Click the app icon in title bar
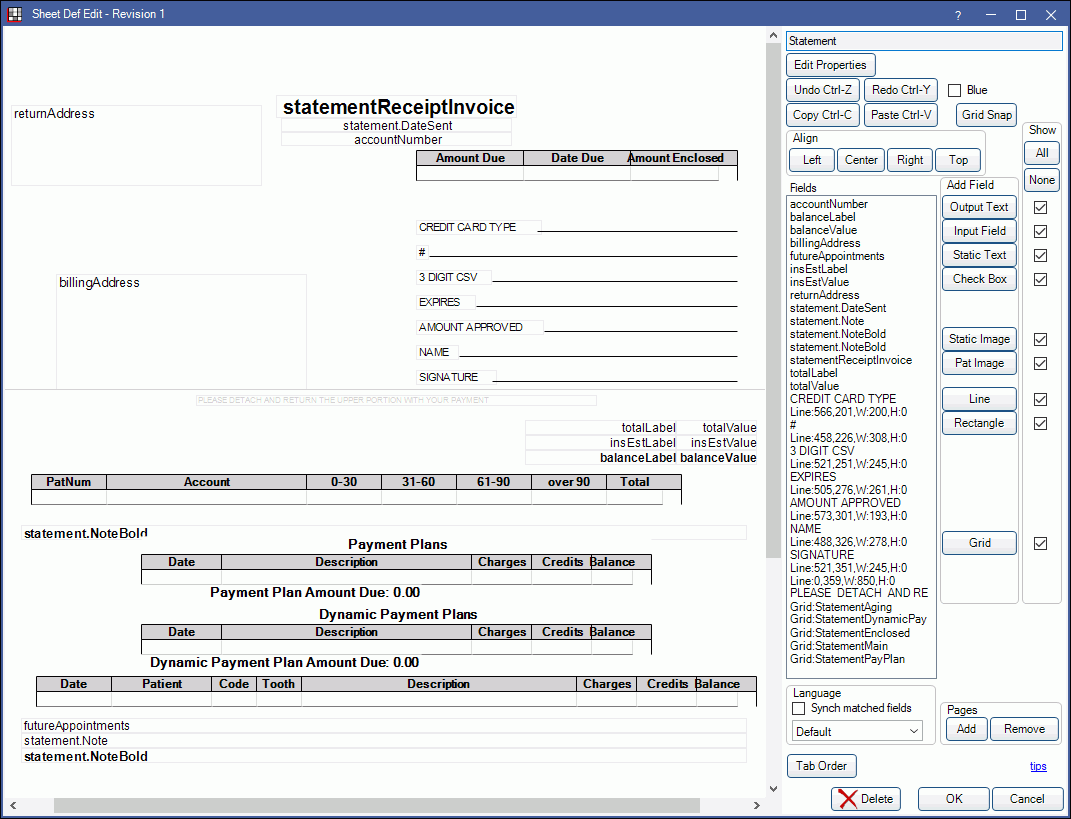The height and width of the screenshot is (819, 1071). point(15,14)
